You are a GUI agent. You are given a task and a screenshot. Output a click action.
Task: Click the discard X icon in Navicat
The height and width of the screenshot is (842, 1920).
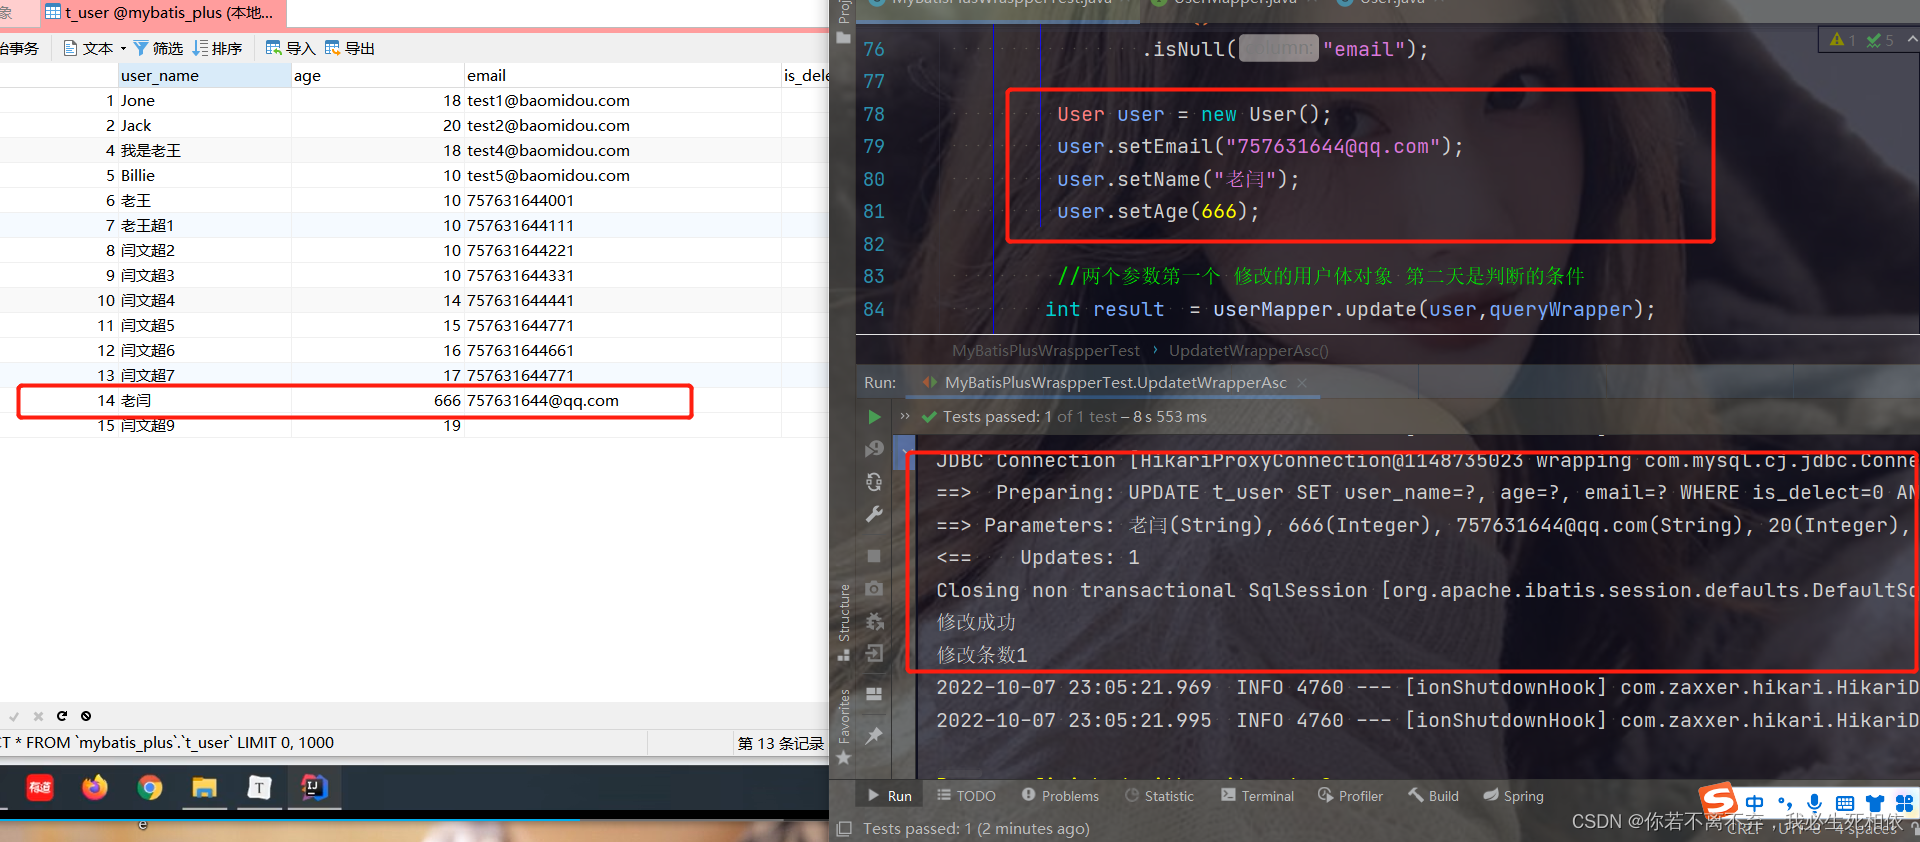pos(38,716)
